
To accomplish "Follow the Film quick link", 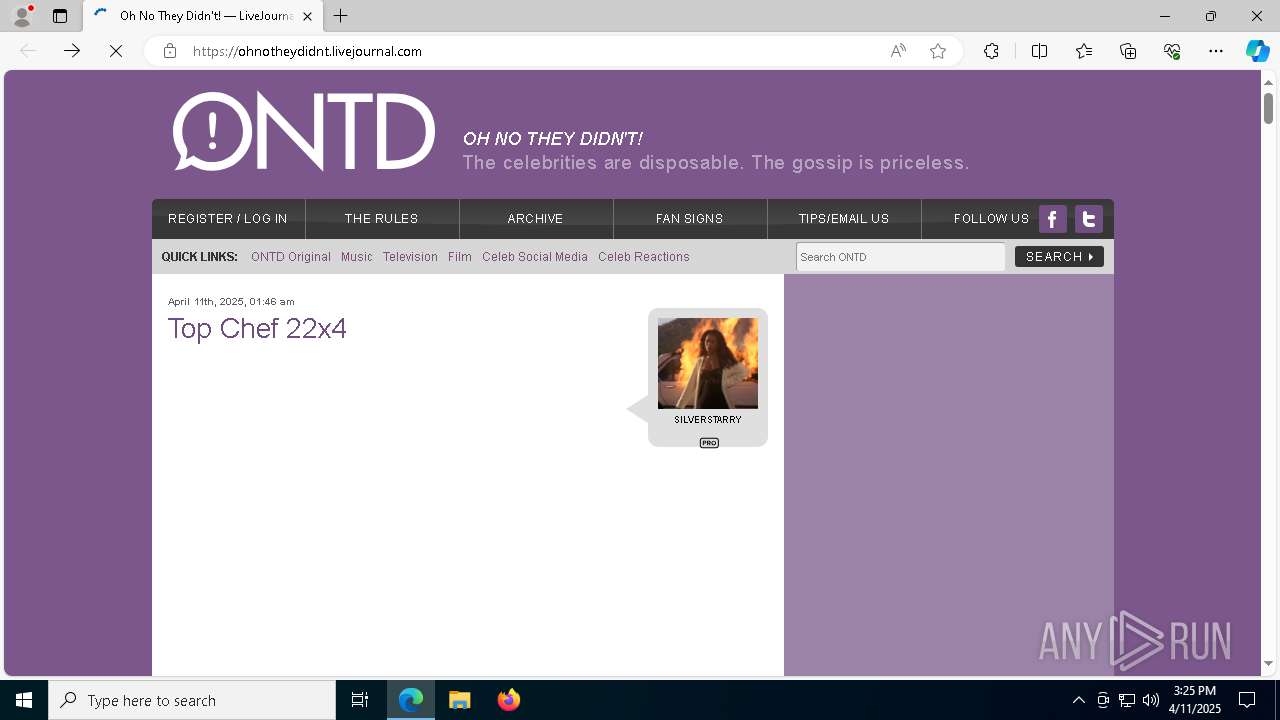I will (460, 257).
